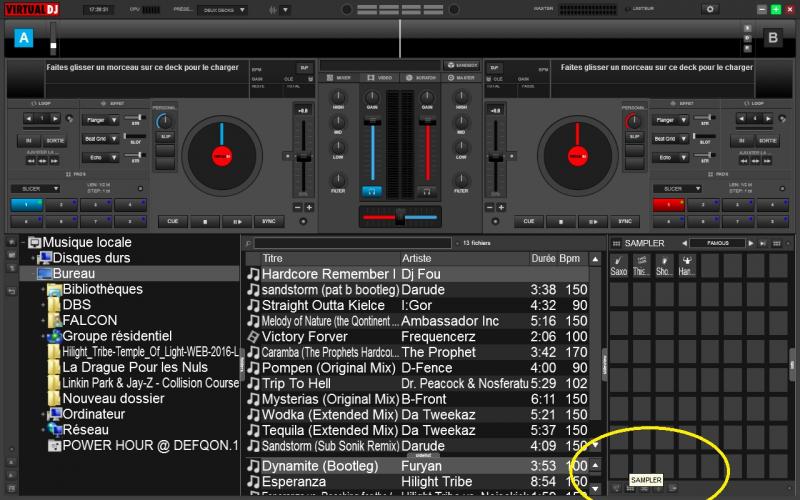
Task: Click the sampler view icon in bottom bar
Action: pos(631,489)
